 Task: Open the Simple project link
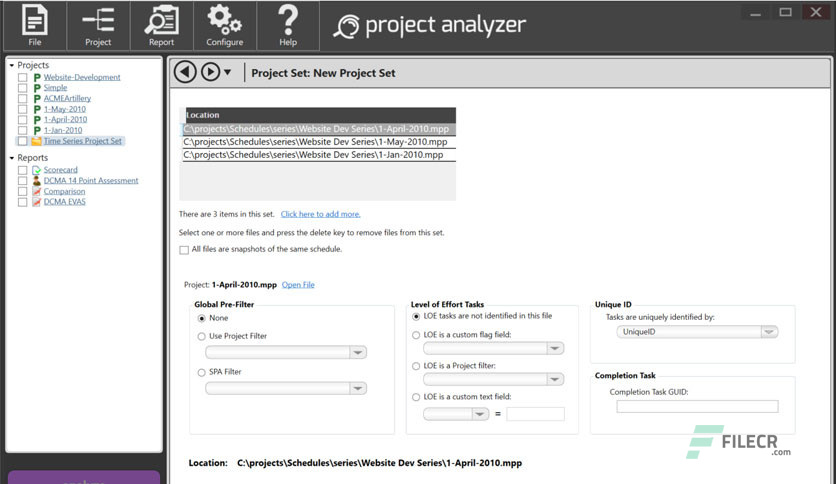[55, 88]
